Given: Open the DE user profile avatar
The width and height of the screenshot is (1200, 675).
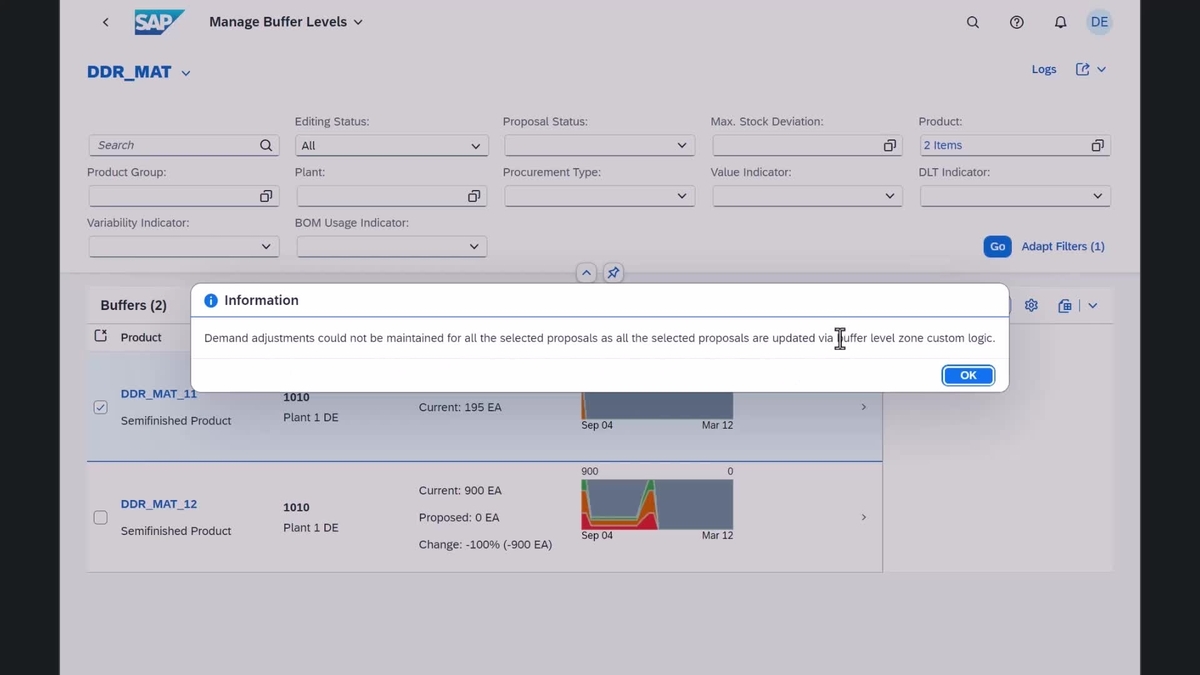Looking at the screenshot, I should [x=1099, y=21].
